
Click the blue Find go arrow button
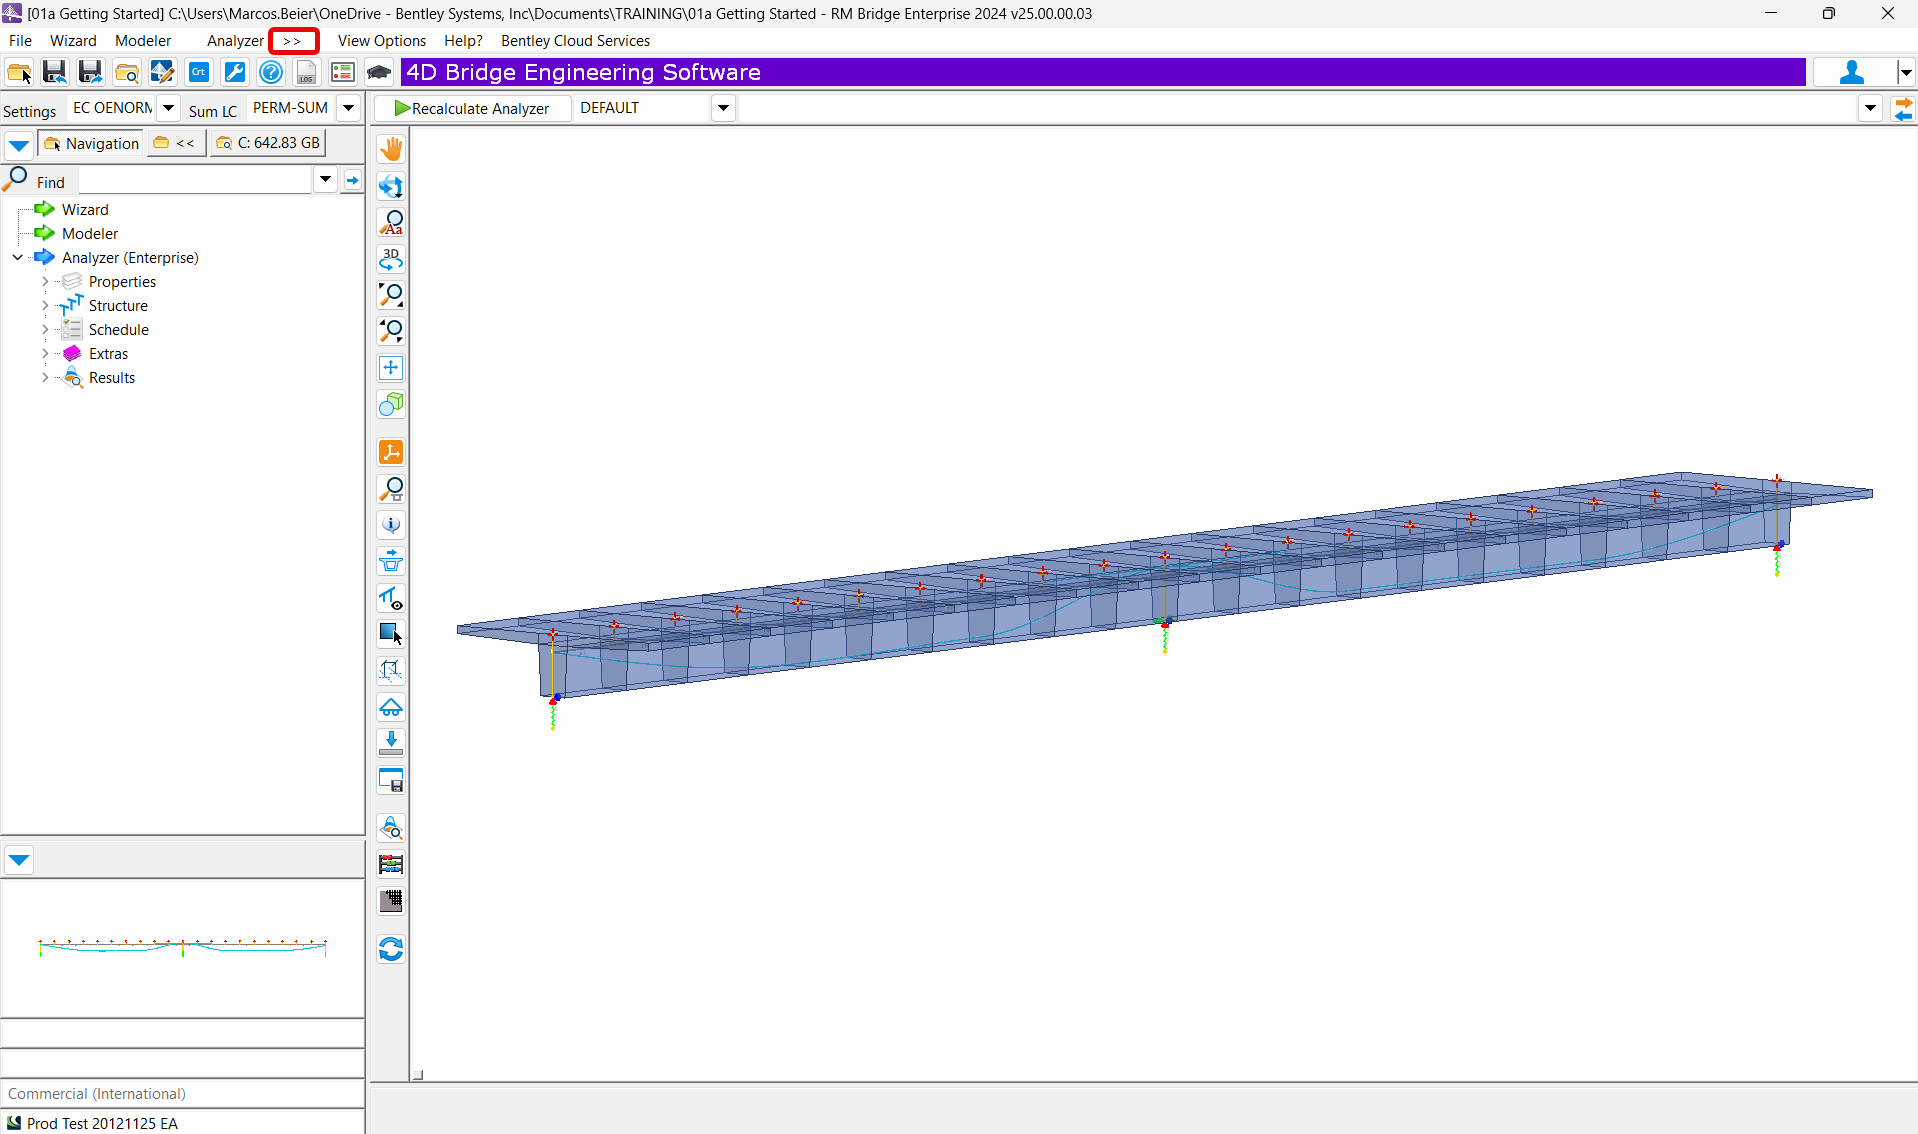pyautogui.click(x=352, y=180)
